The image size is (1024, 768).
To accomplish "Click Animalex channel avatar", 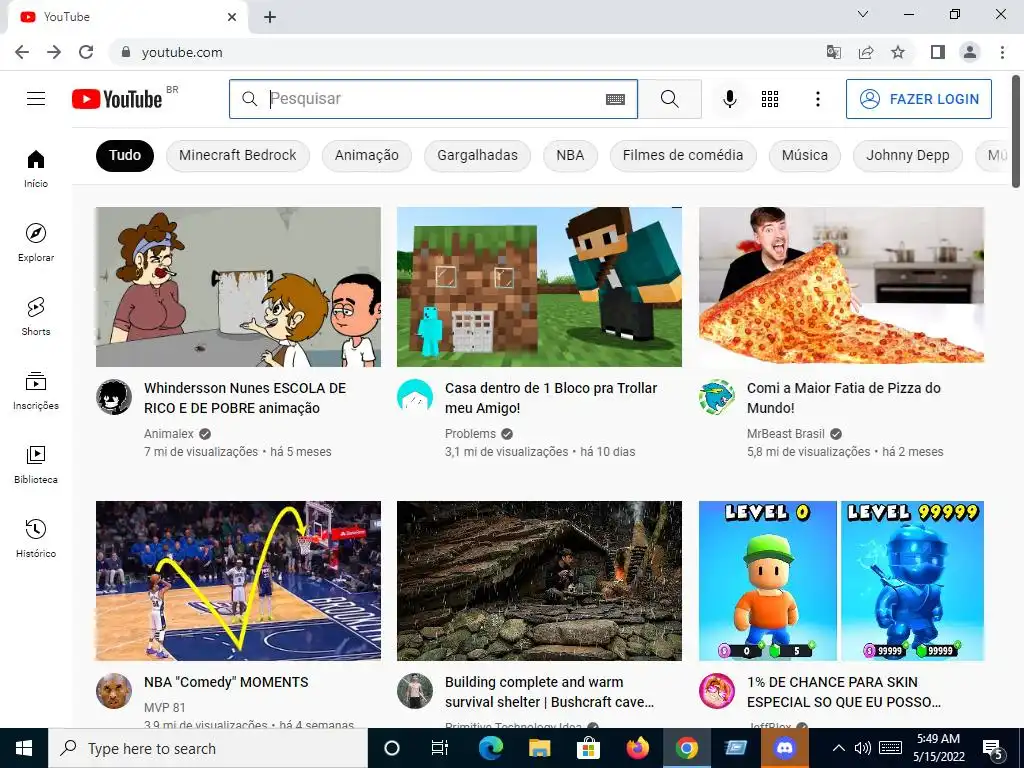I will coord(114,397).
